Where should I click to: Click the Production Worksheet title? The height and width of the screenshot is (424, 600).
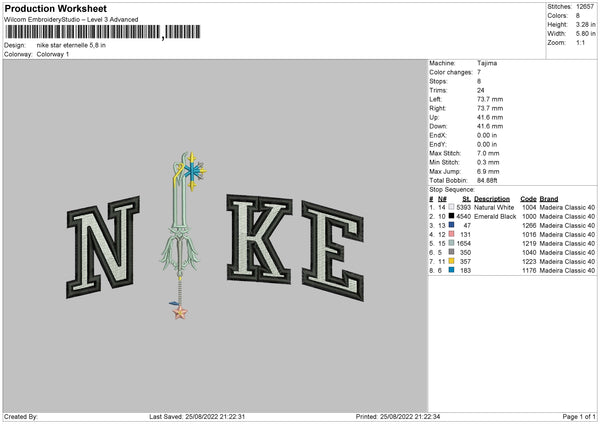coord(55,8)
